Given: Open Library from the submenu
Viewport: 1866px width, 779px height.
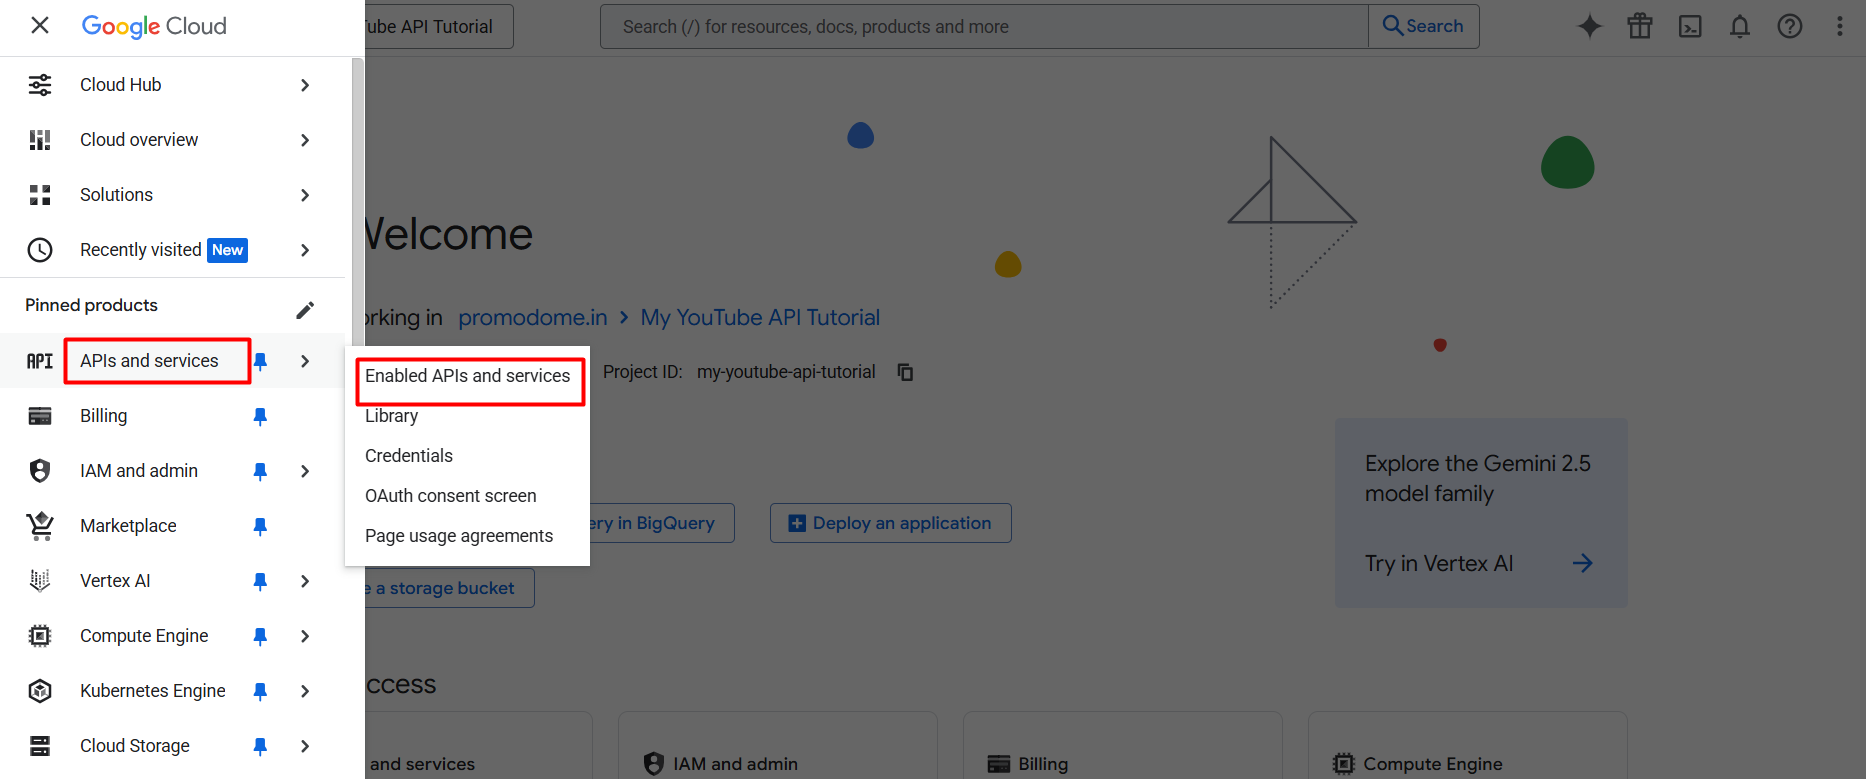Looking at the screenshot, I should pyautogui.click(x=467, y=416).
